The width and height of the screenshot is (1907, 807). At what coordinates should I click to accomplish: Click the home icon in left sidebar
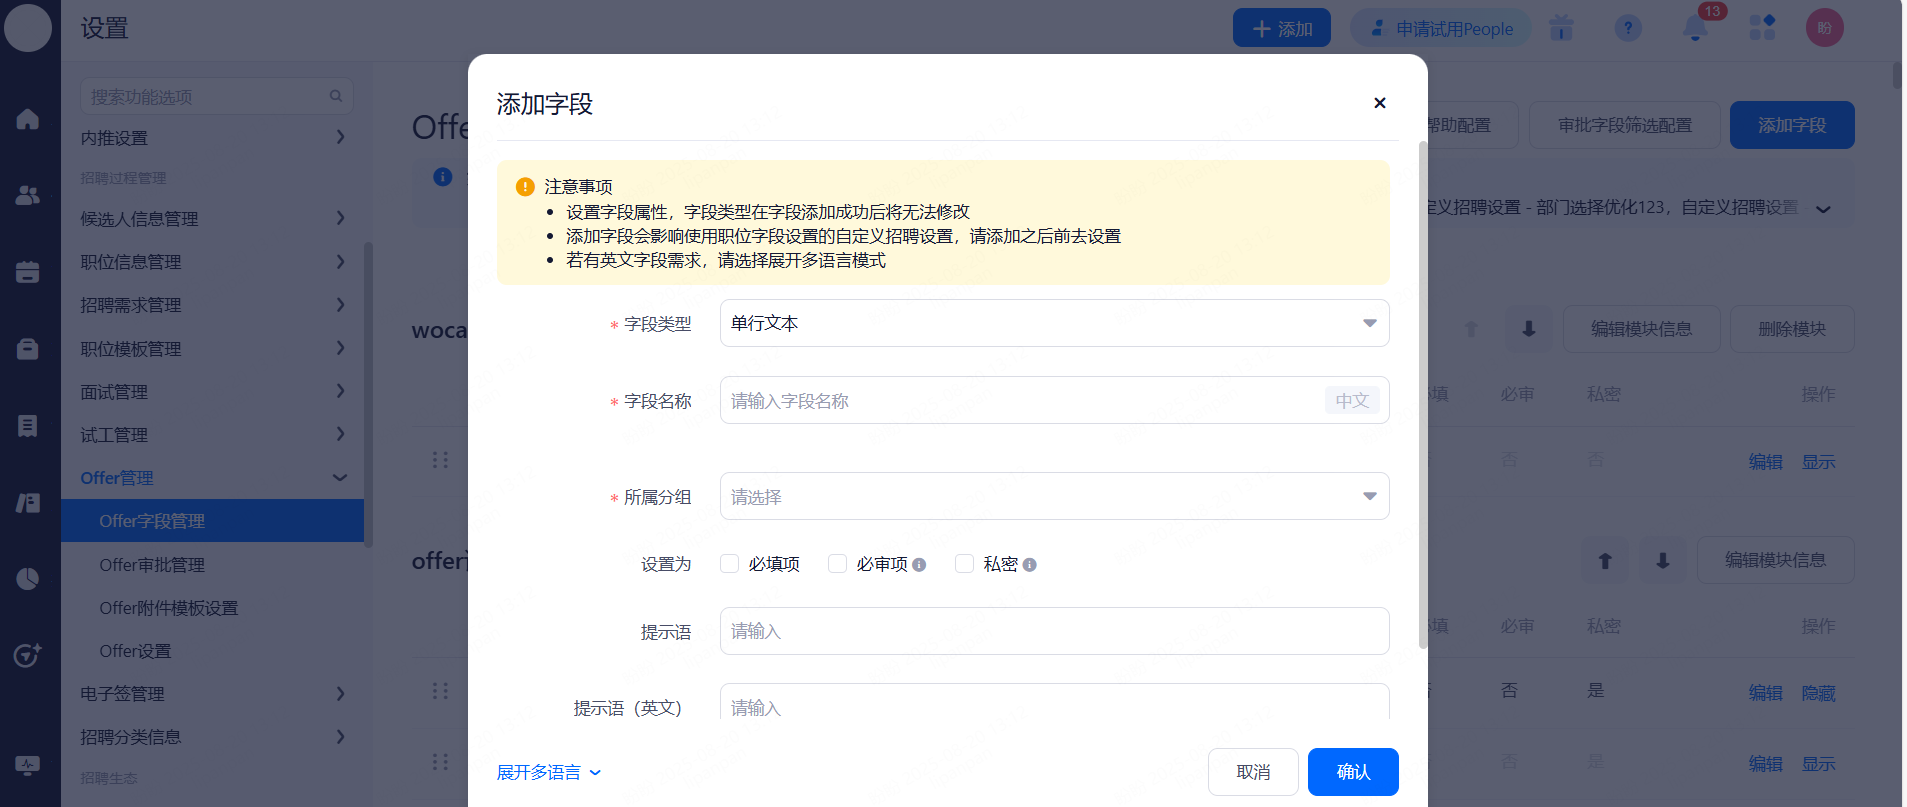point(28,119)
